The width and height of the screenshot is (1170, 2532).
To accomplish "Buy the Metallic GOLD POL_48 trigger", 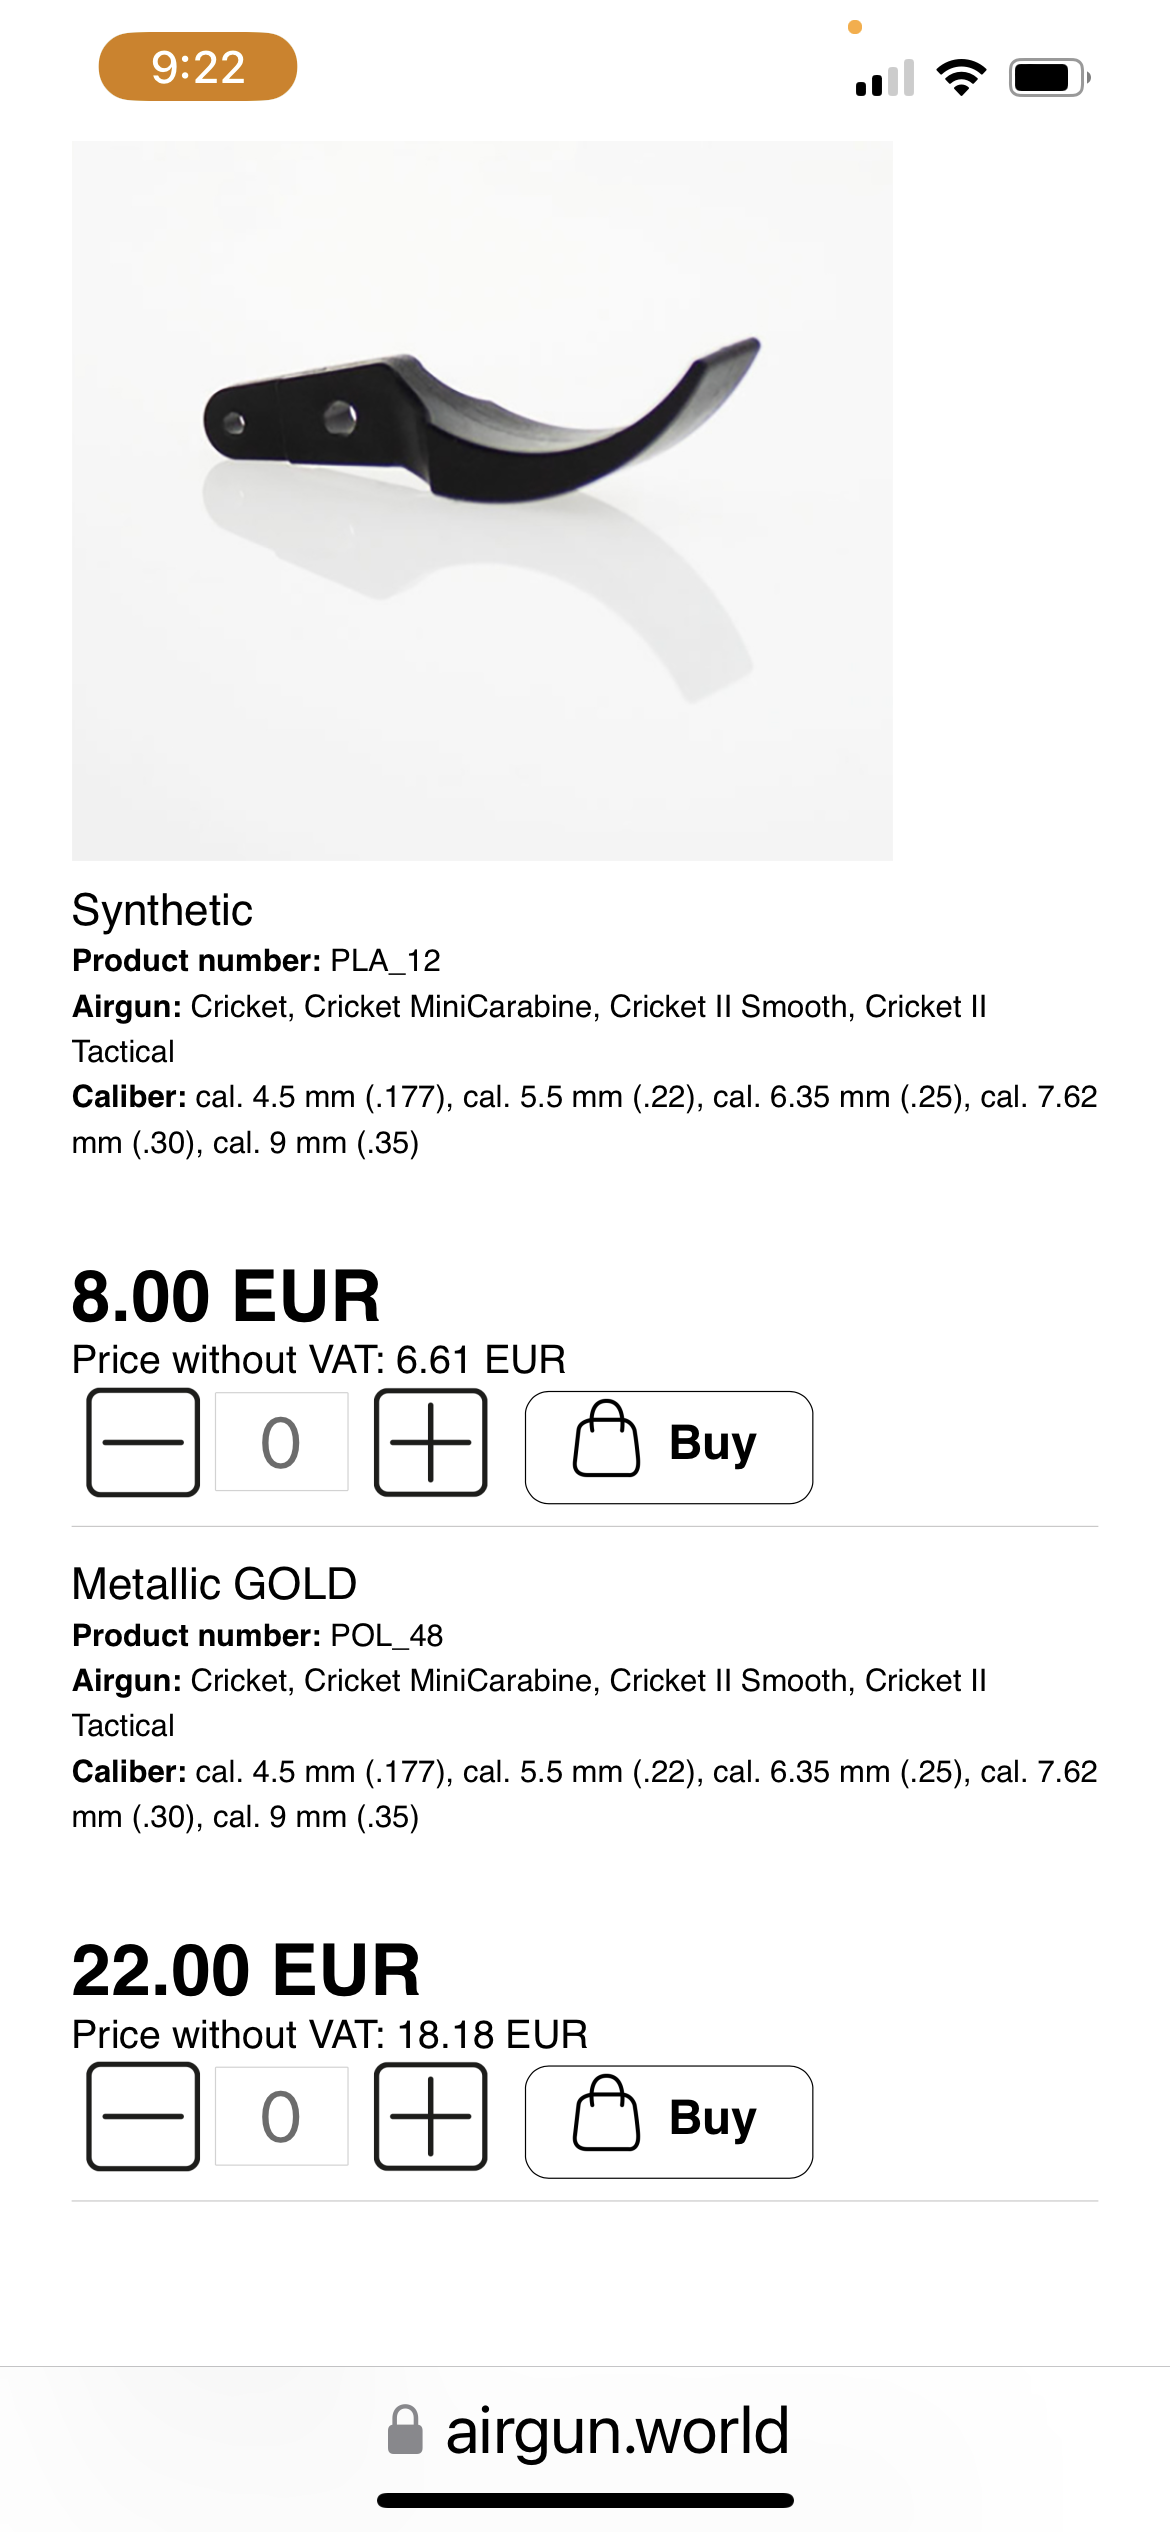I will [669, 2121].
